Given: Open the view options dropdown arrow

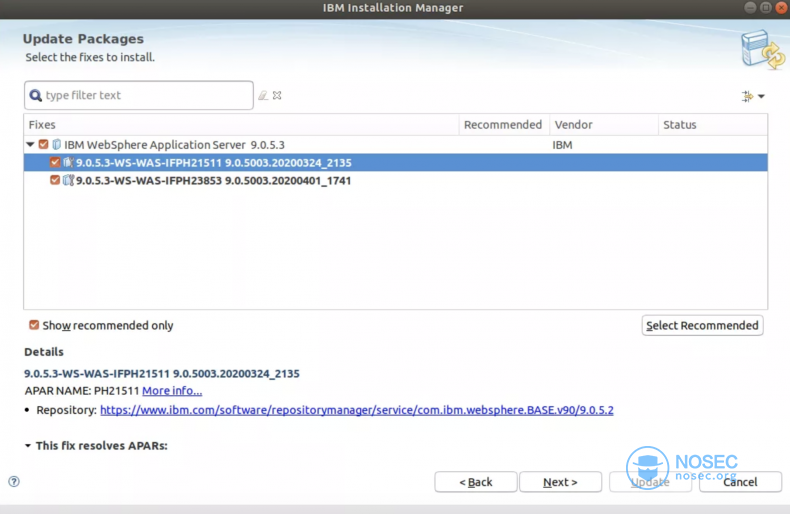Looking at the screenshot, I should pos(761,96).
